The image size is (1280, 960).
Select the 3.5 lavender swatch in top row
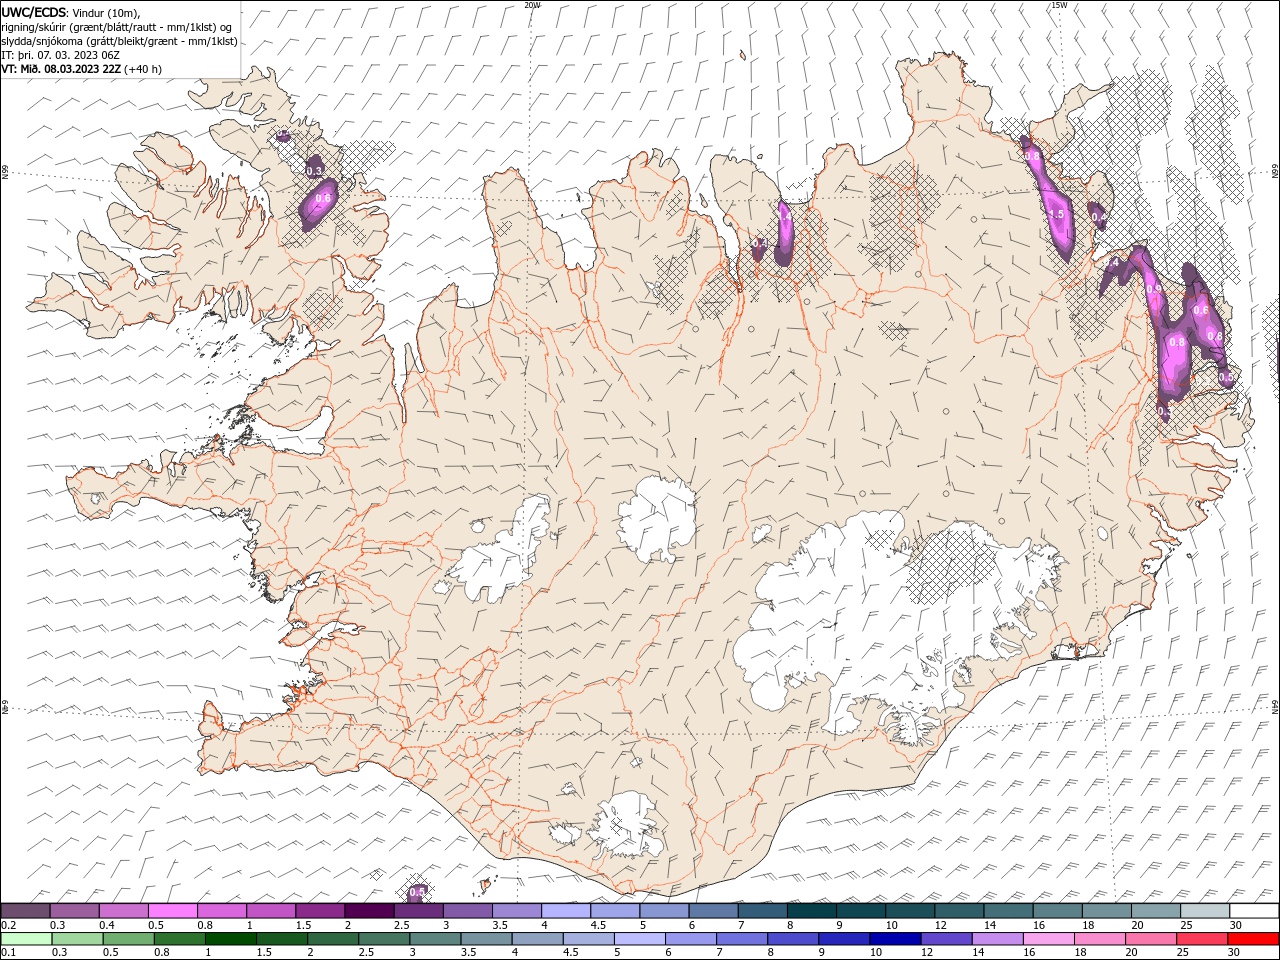[x=517, y=911]
